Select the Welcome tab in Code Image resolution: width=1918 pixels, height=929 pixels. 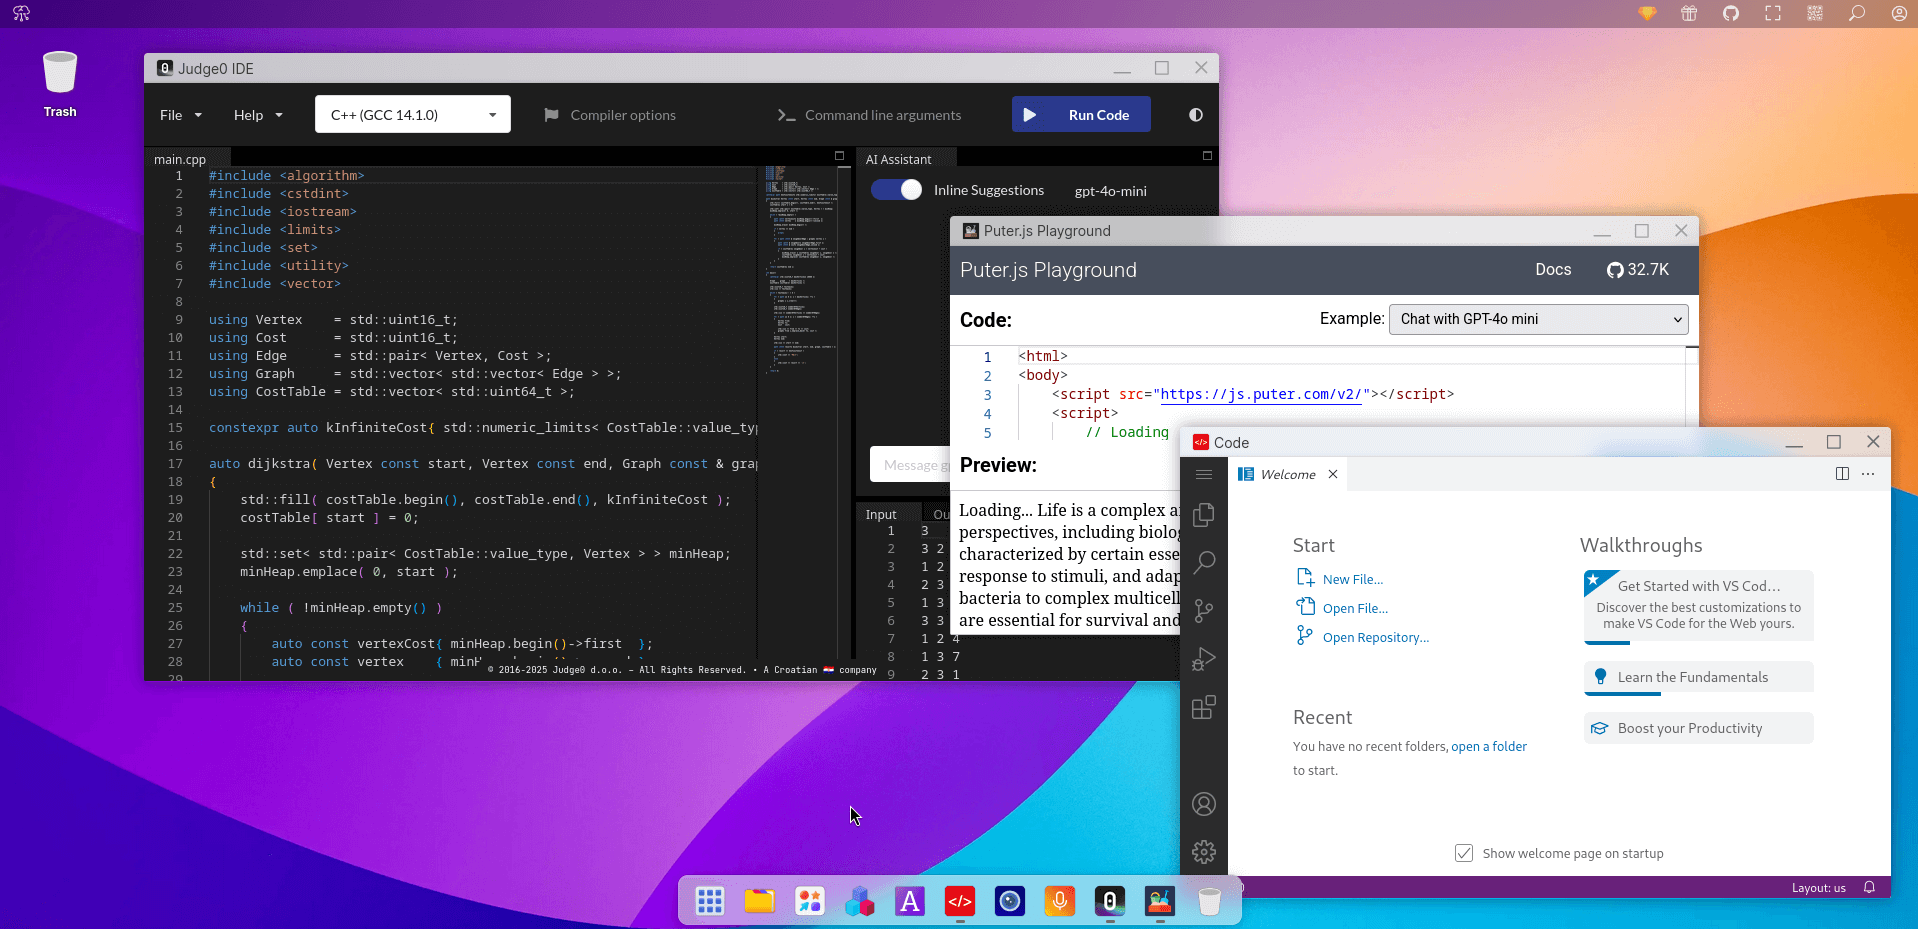click(1285, 474)
